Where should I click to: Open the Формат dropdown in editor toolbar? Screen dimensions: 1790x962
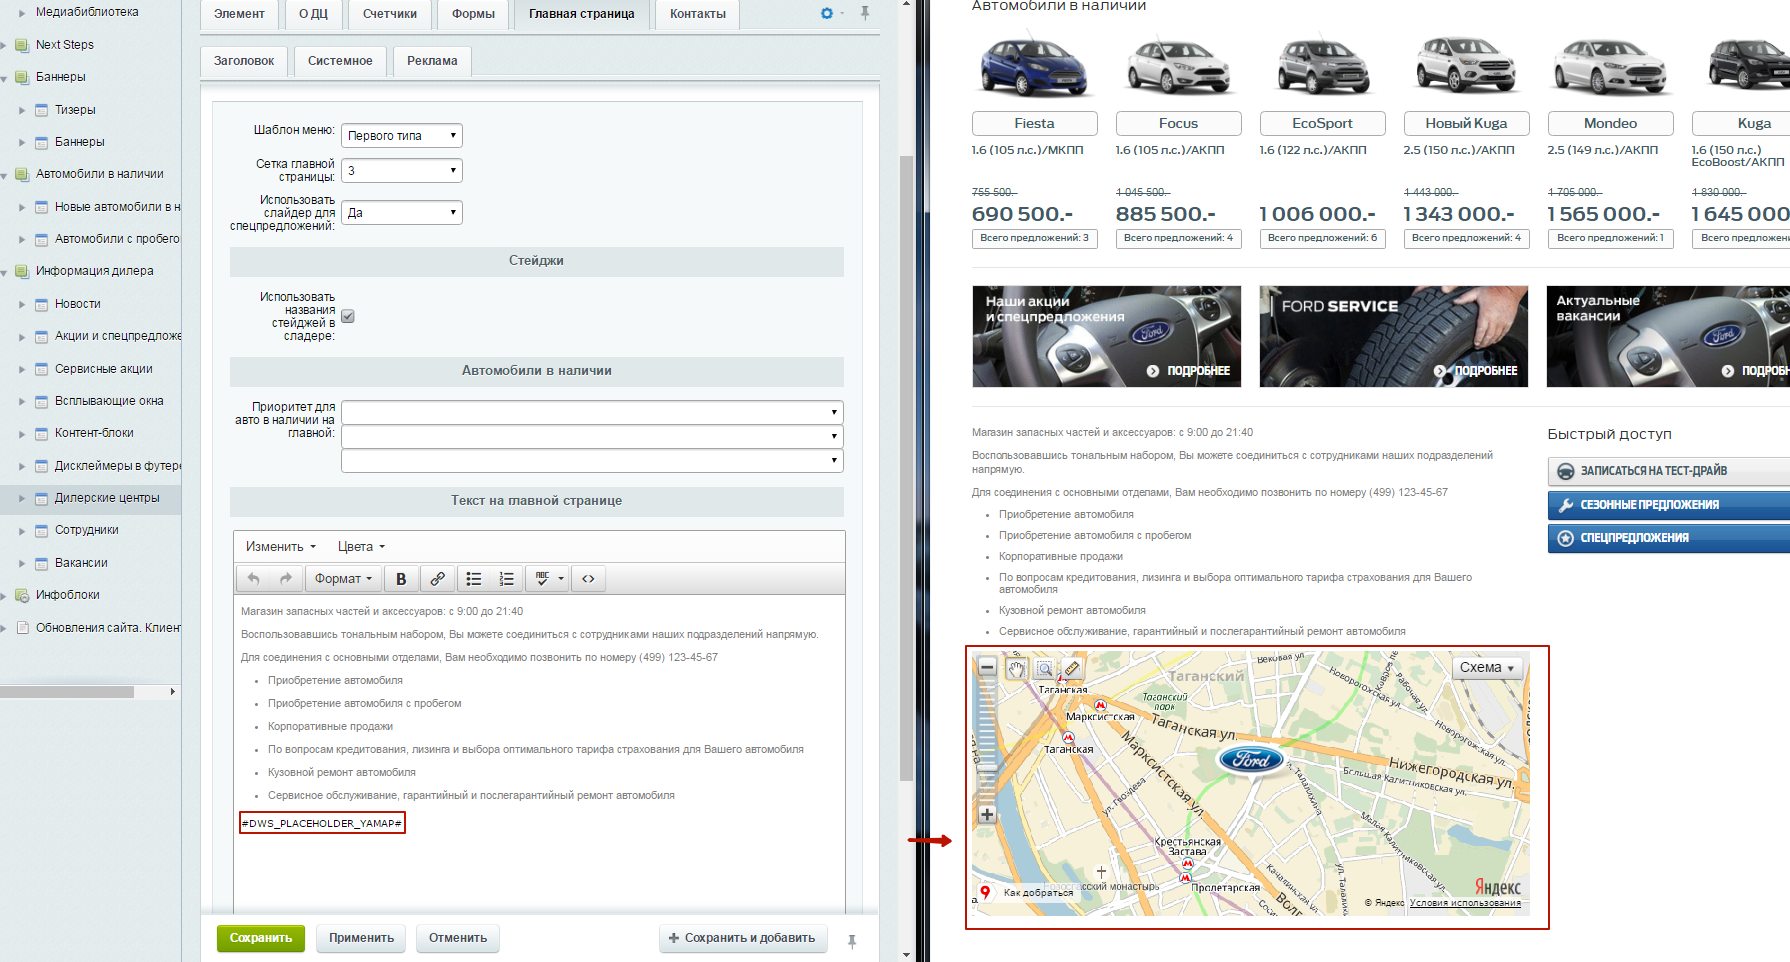[343, 579]
